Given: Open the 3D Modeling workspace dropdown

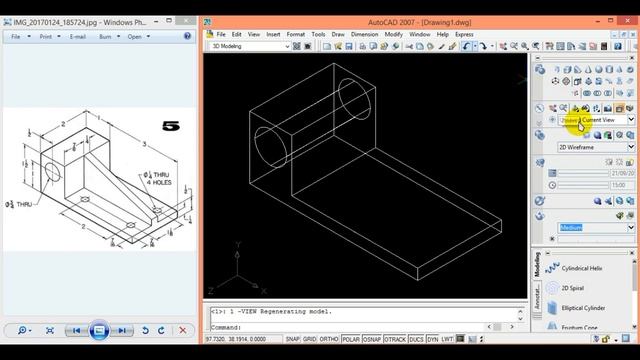Looking at the screenshot, I should [287, 47].
